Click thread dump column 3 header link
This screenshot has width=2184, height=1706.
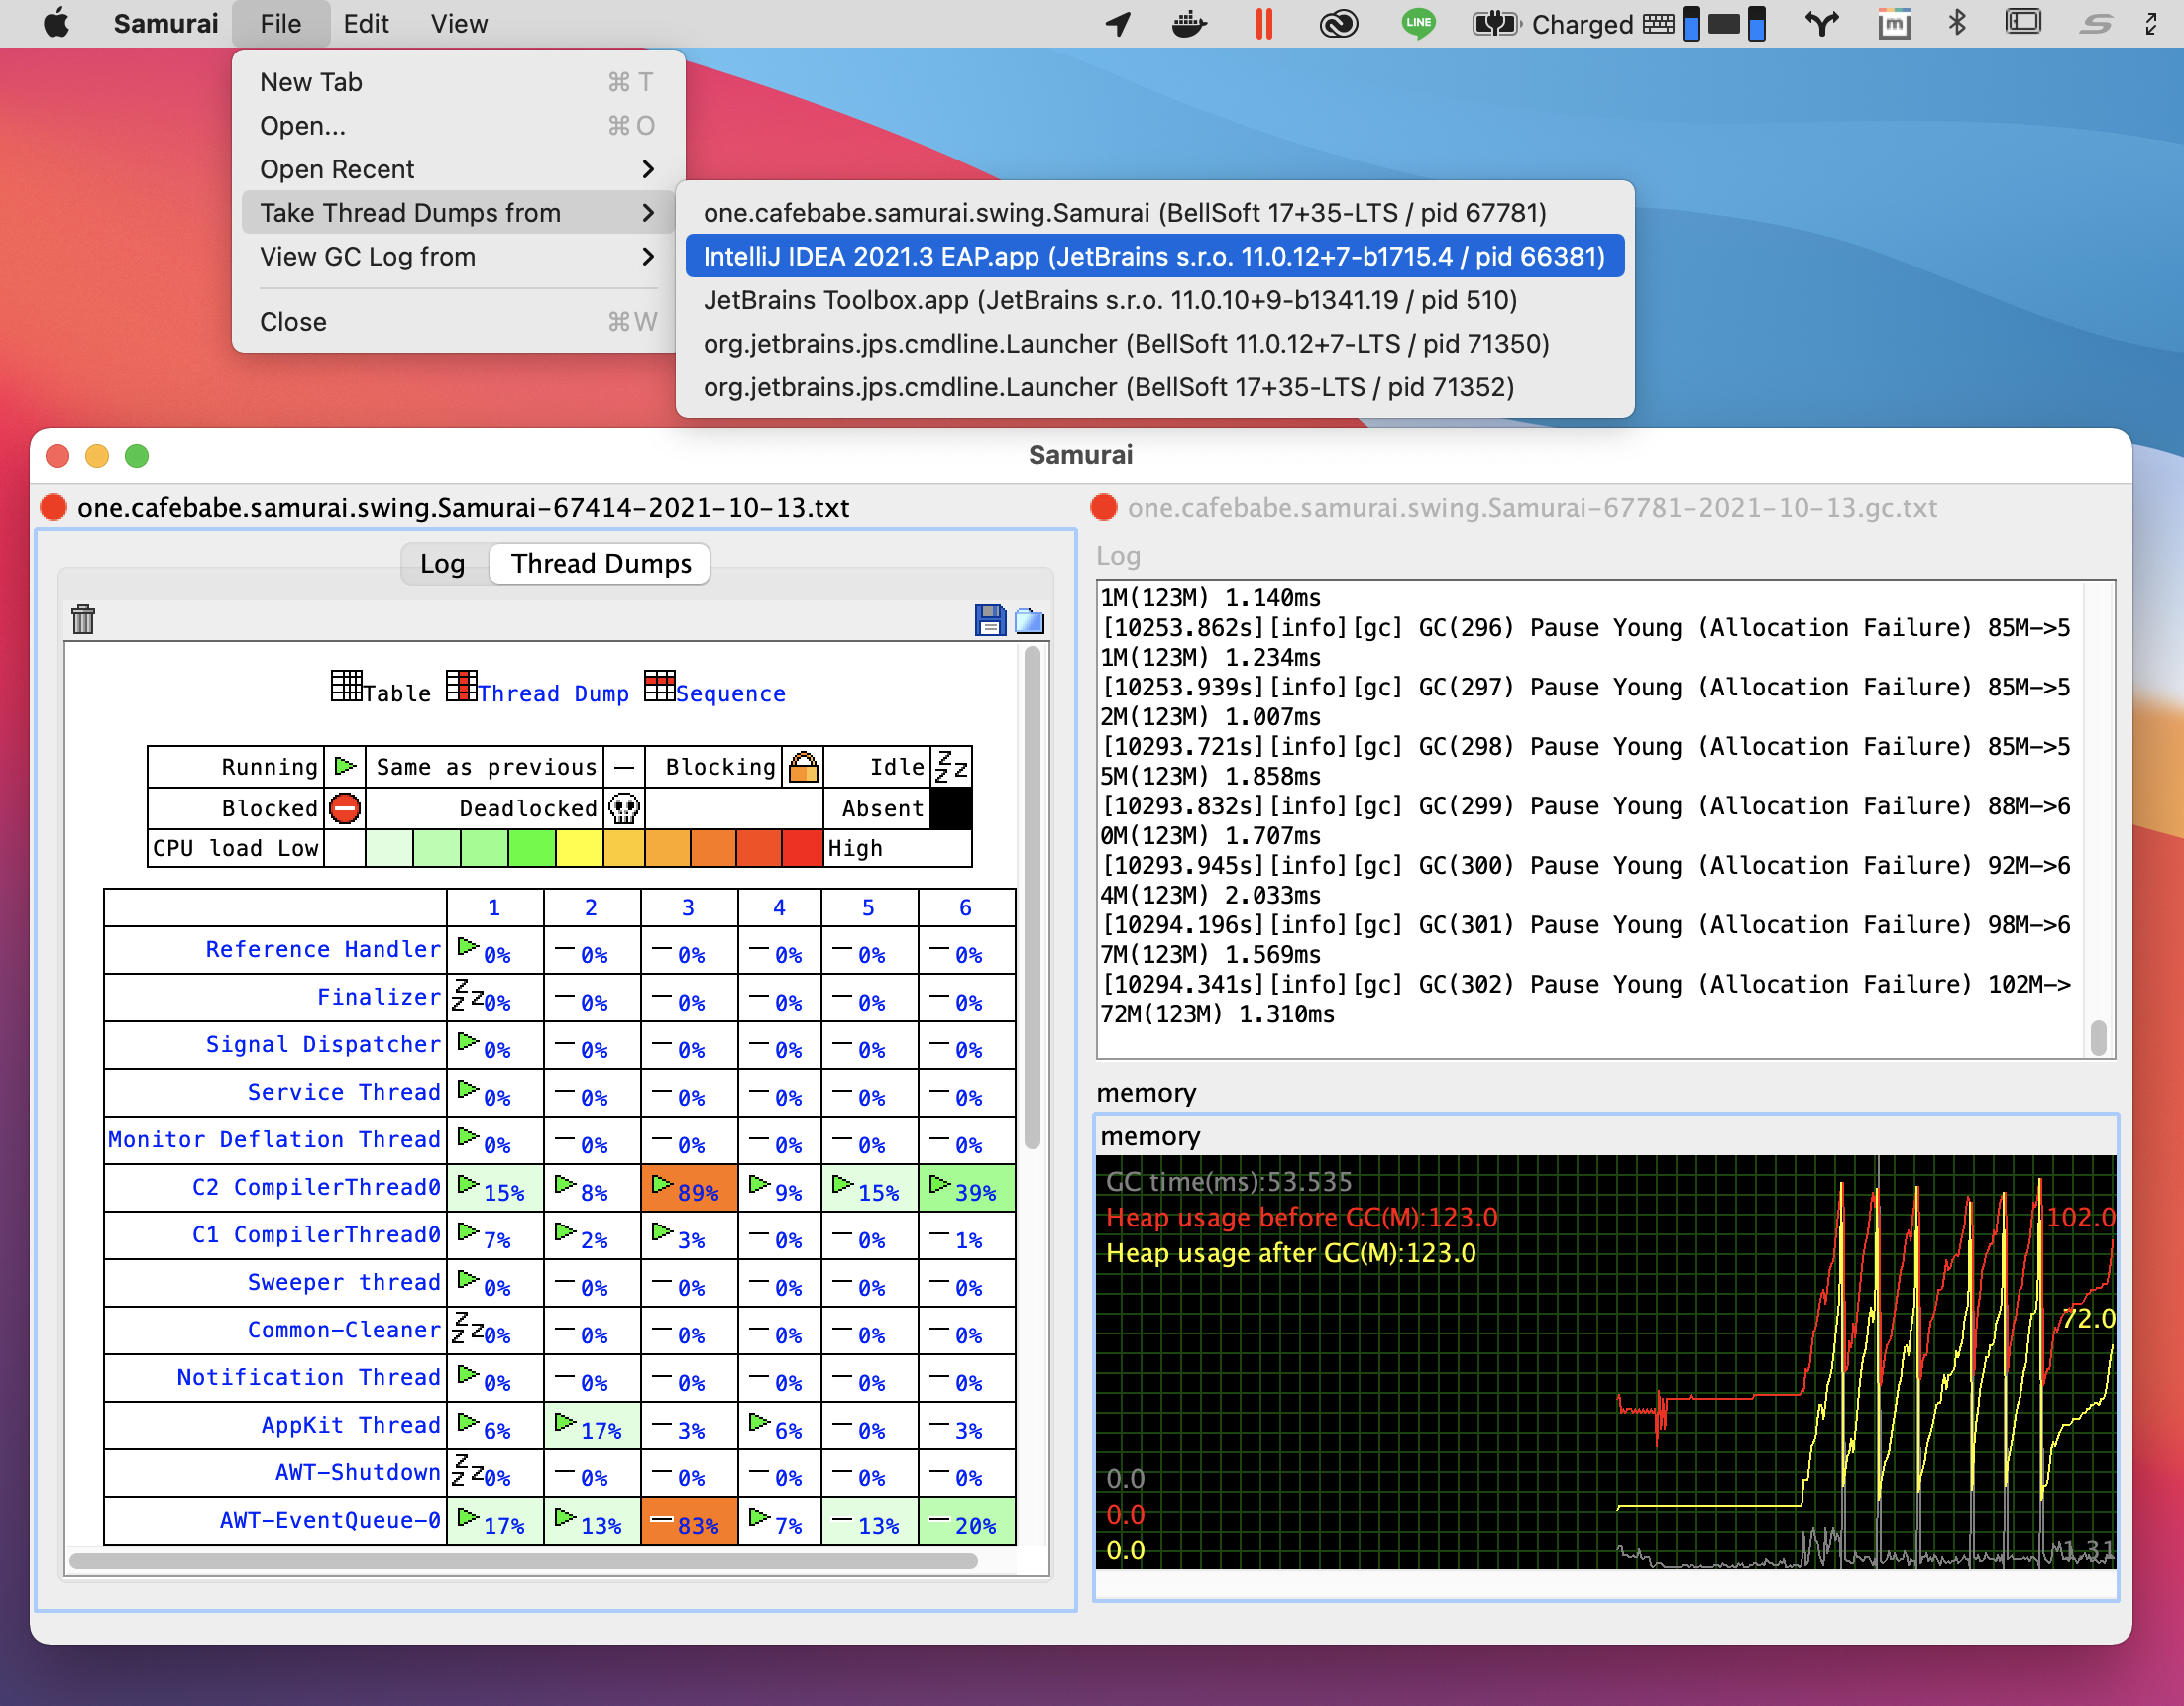(x=688, y=907)
